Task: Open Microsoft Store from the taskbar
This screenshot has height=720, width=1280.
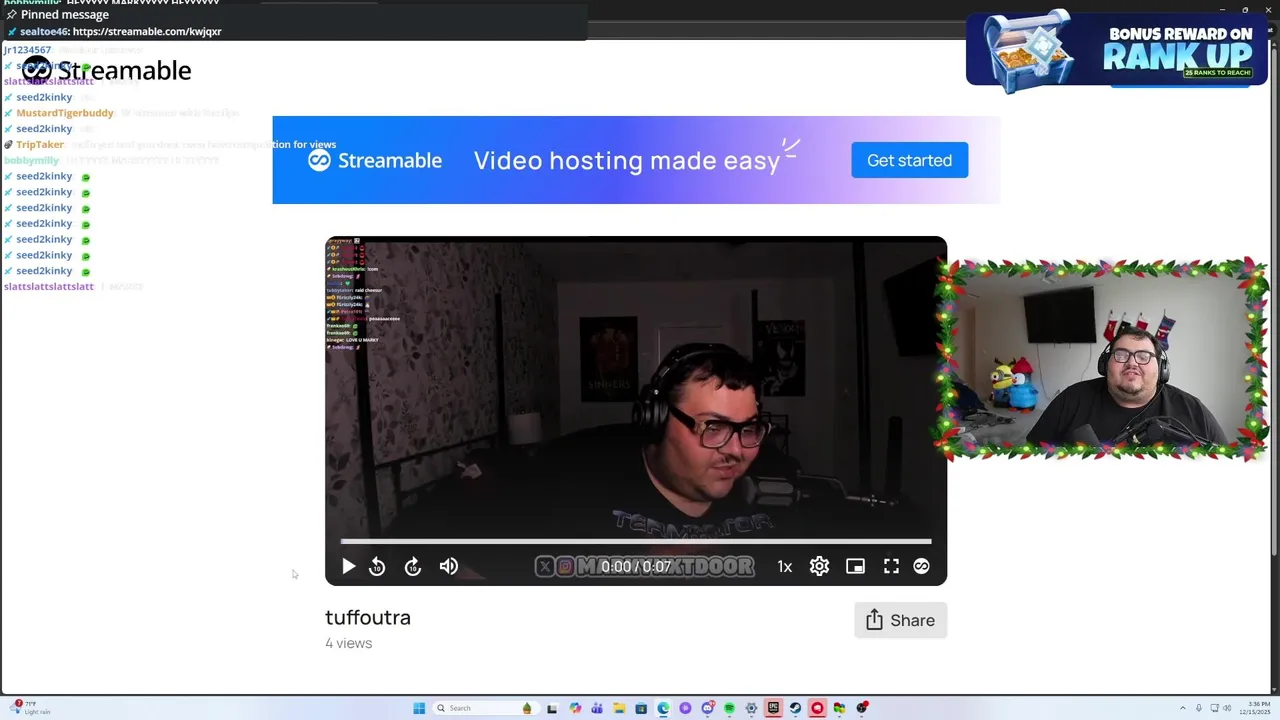Action: (641, 708)
